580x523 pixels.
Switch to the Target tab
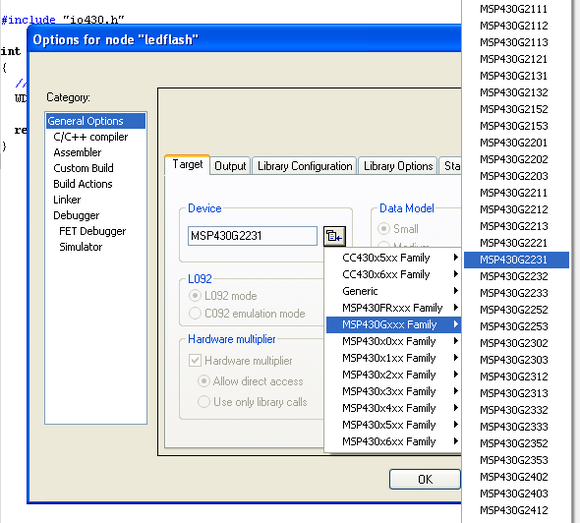[188, 164]
